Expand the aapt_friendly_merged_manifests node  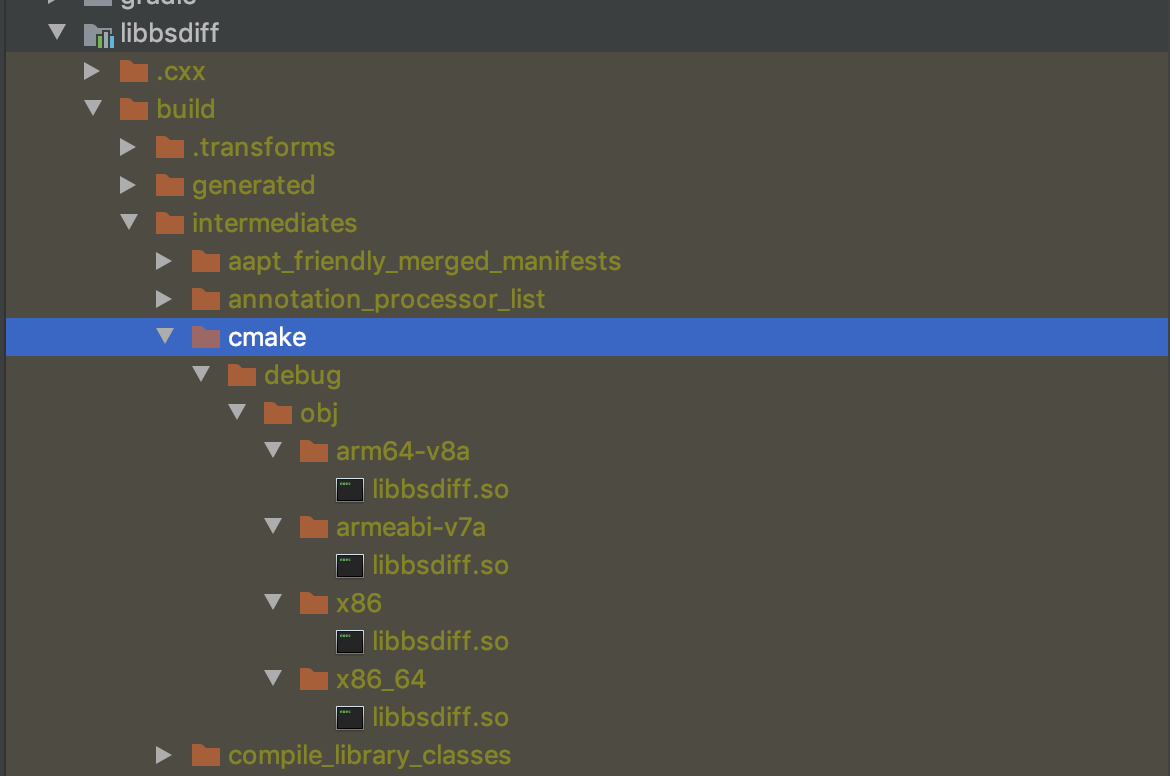pos(165,261)
